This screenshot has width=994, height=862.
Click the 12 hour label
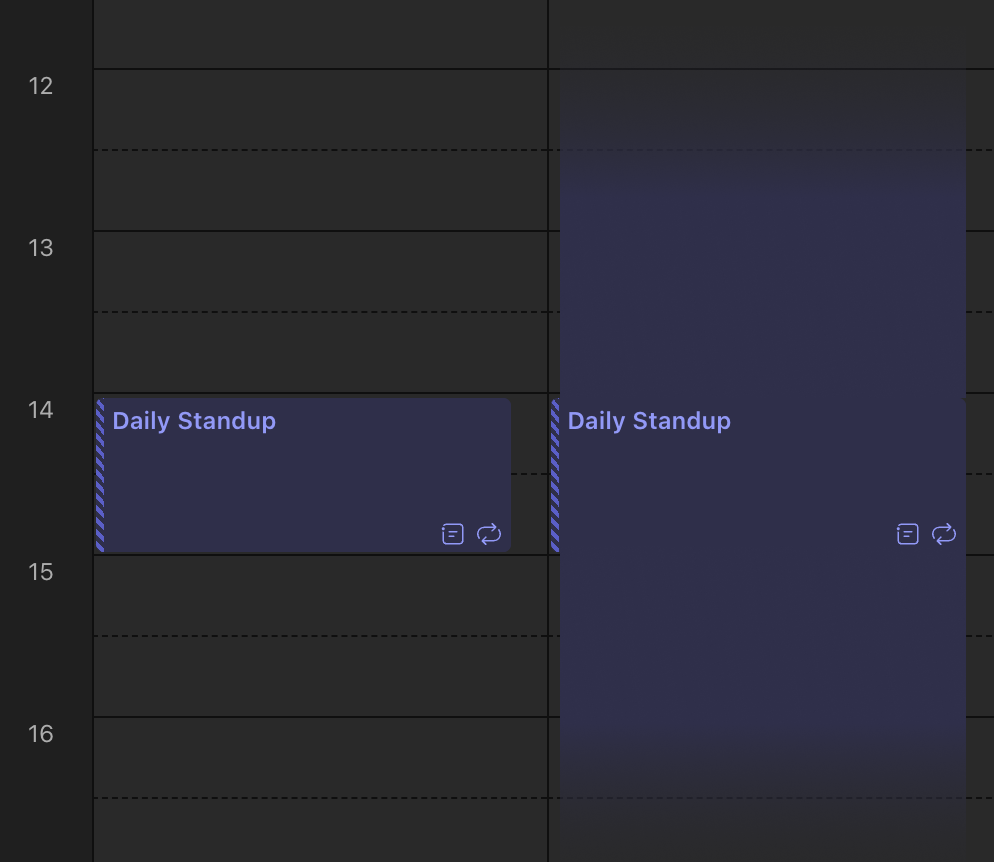[x=40, y=86]
